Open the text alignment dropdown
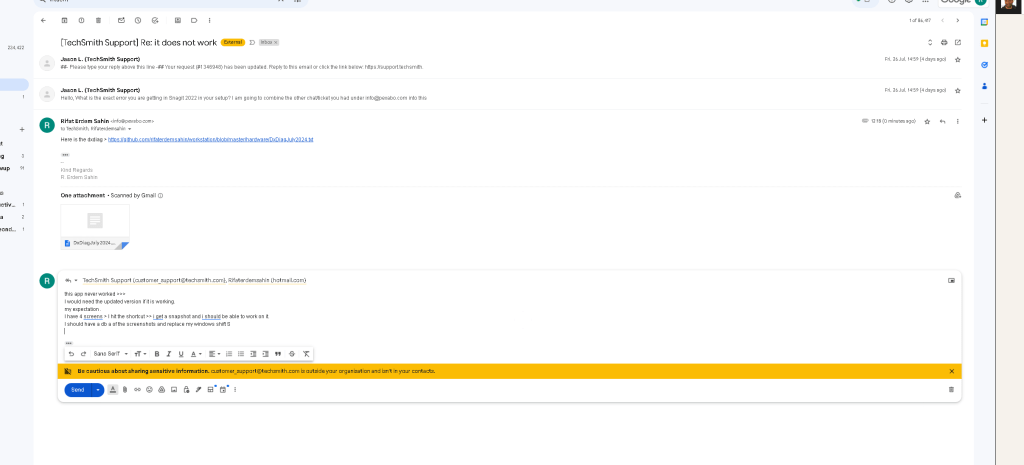This screenshot has height=465, width=1024. pos(214,354)
